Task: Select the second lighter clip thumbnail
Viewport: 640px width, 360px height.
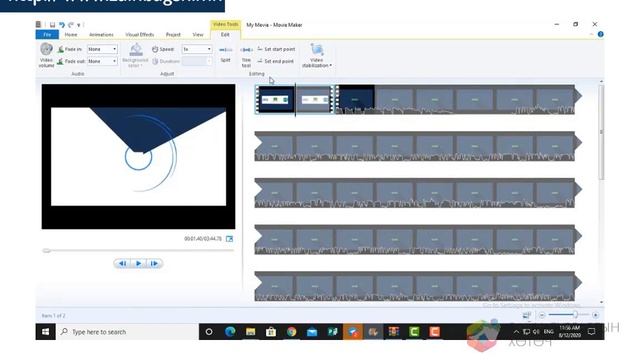Action: (315, 99)
